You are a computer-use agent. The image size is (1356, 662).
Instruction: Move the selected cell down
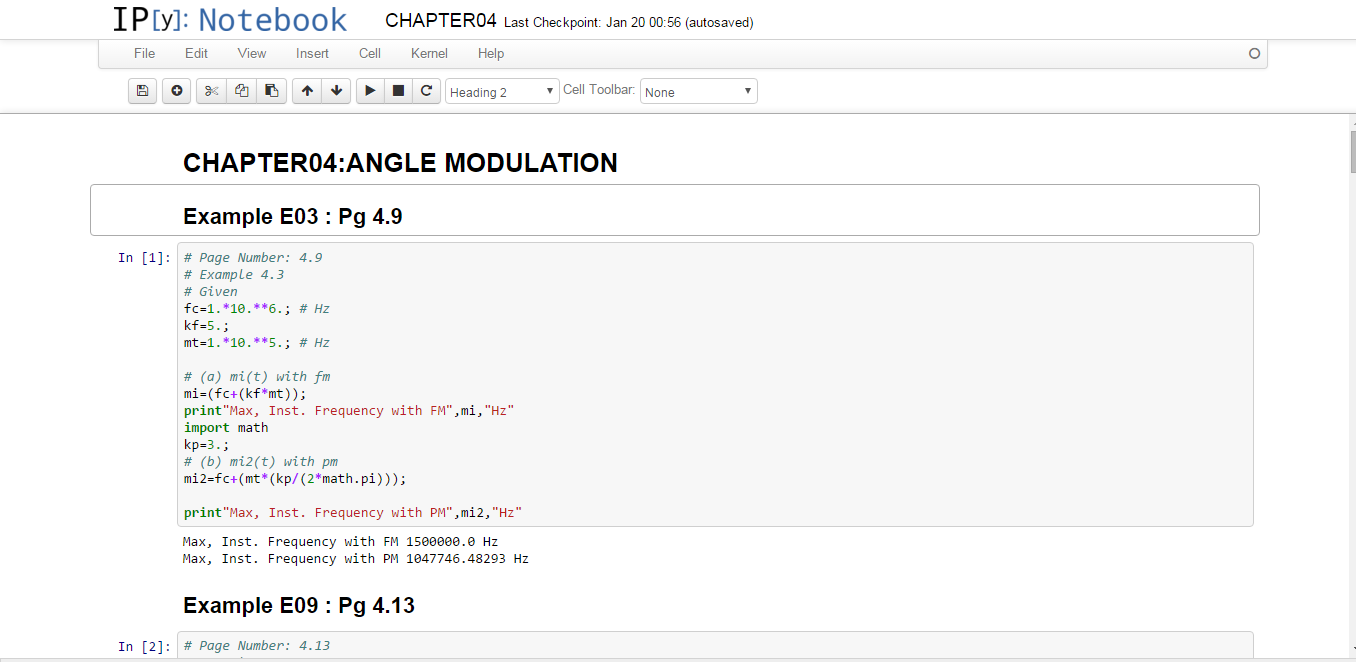[337, 91]
